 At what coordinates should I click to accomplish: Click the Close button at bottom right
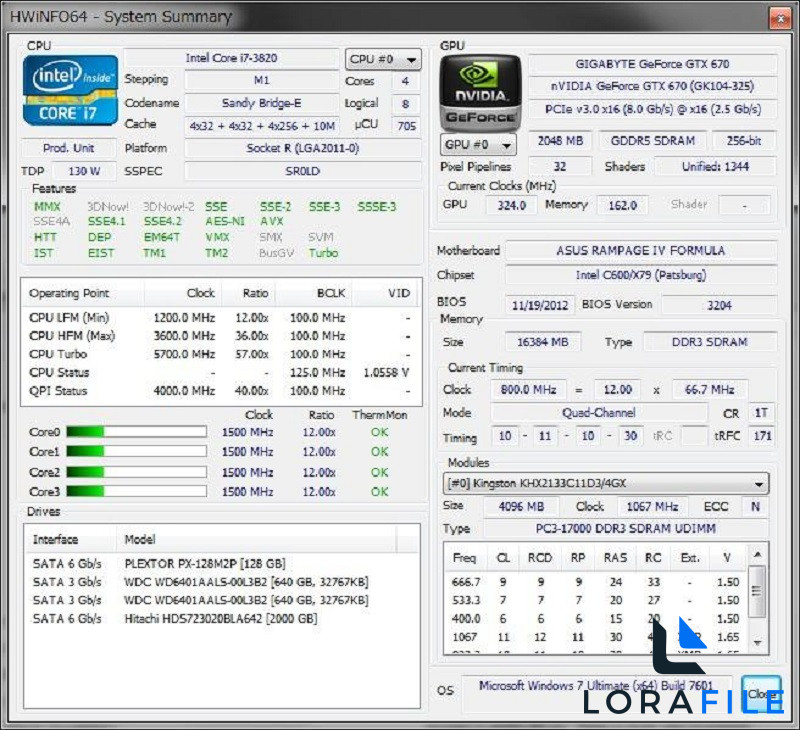[x=761, y=694]
